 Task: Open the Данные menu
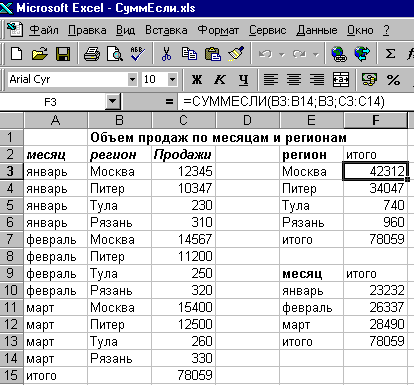click(317, 30)
